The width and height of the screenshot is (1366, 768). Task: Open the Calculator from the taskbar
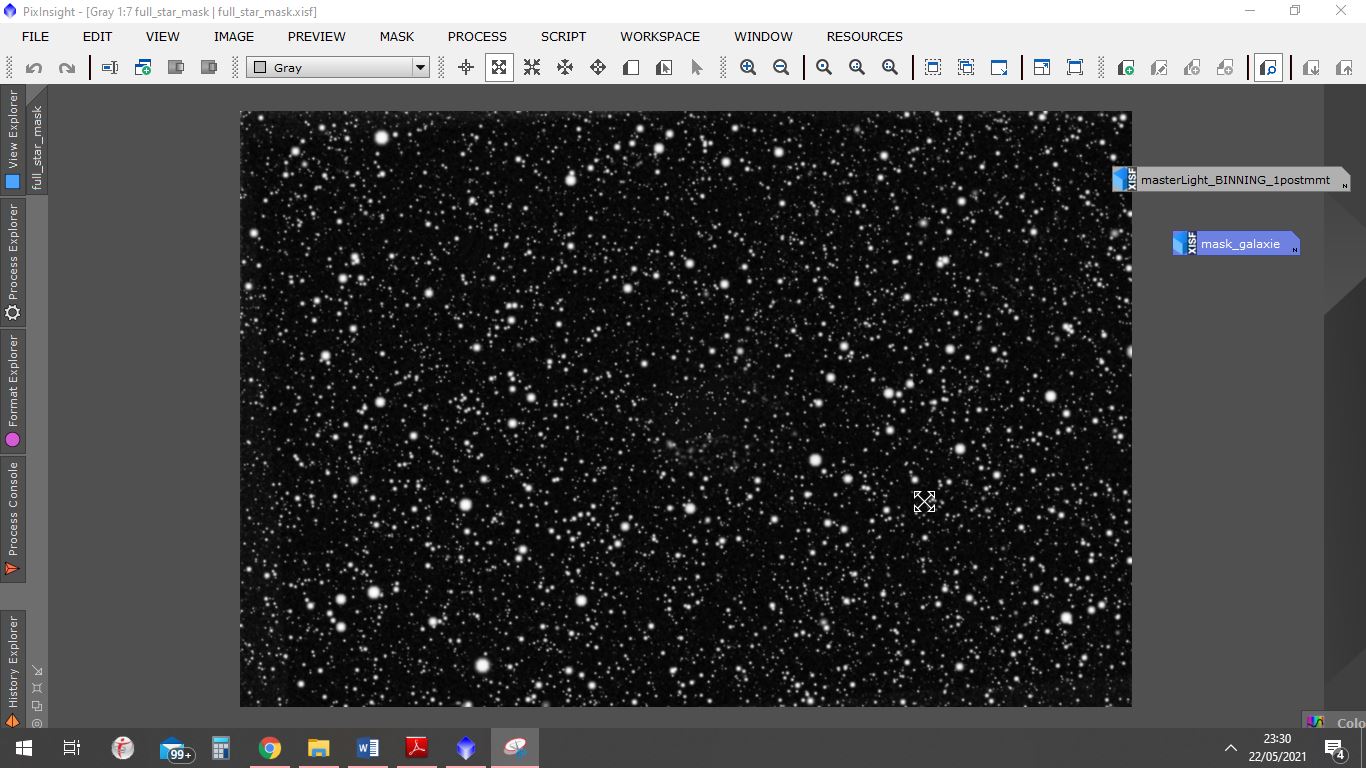pos(221,748)
